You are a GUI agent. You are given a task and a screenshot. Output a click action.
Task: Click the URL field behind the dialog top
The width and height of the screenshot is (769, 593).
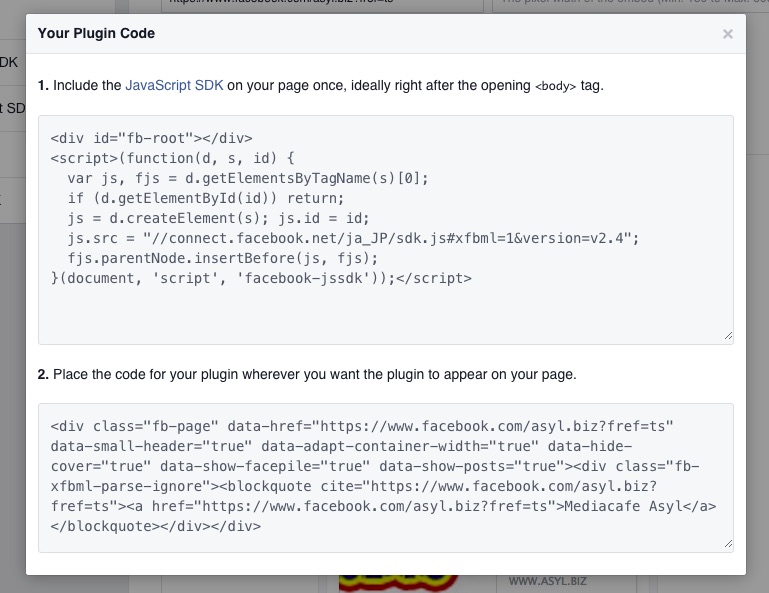point(320,5)
